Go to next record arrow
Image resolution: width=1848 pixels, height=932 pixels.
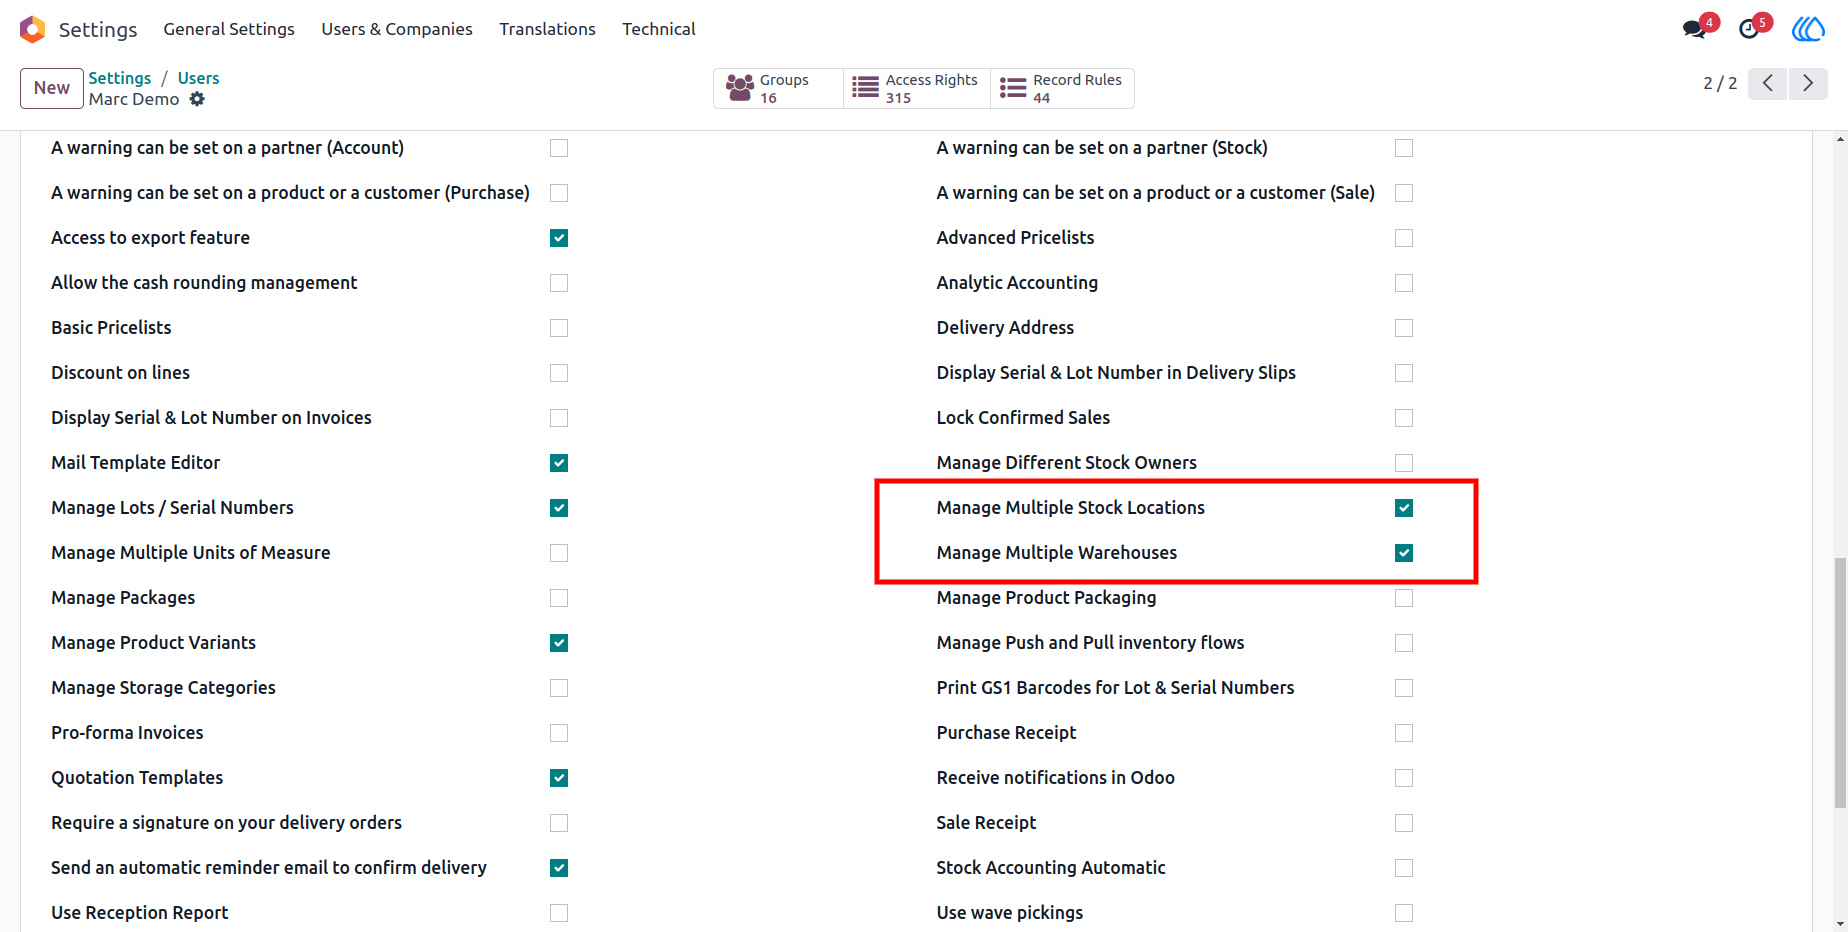(x=1808, y=83)
